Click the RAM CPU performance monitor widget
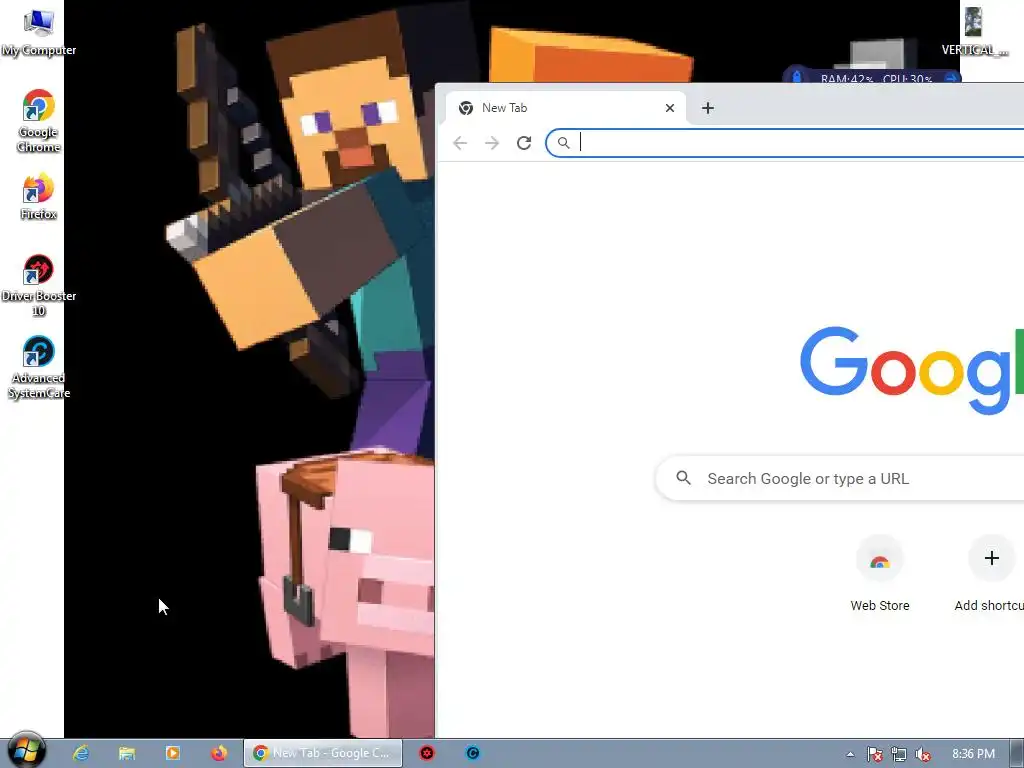The width and height of the screenshot is (1024, 768). [872, 77]
